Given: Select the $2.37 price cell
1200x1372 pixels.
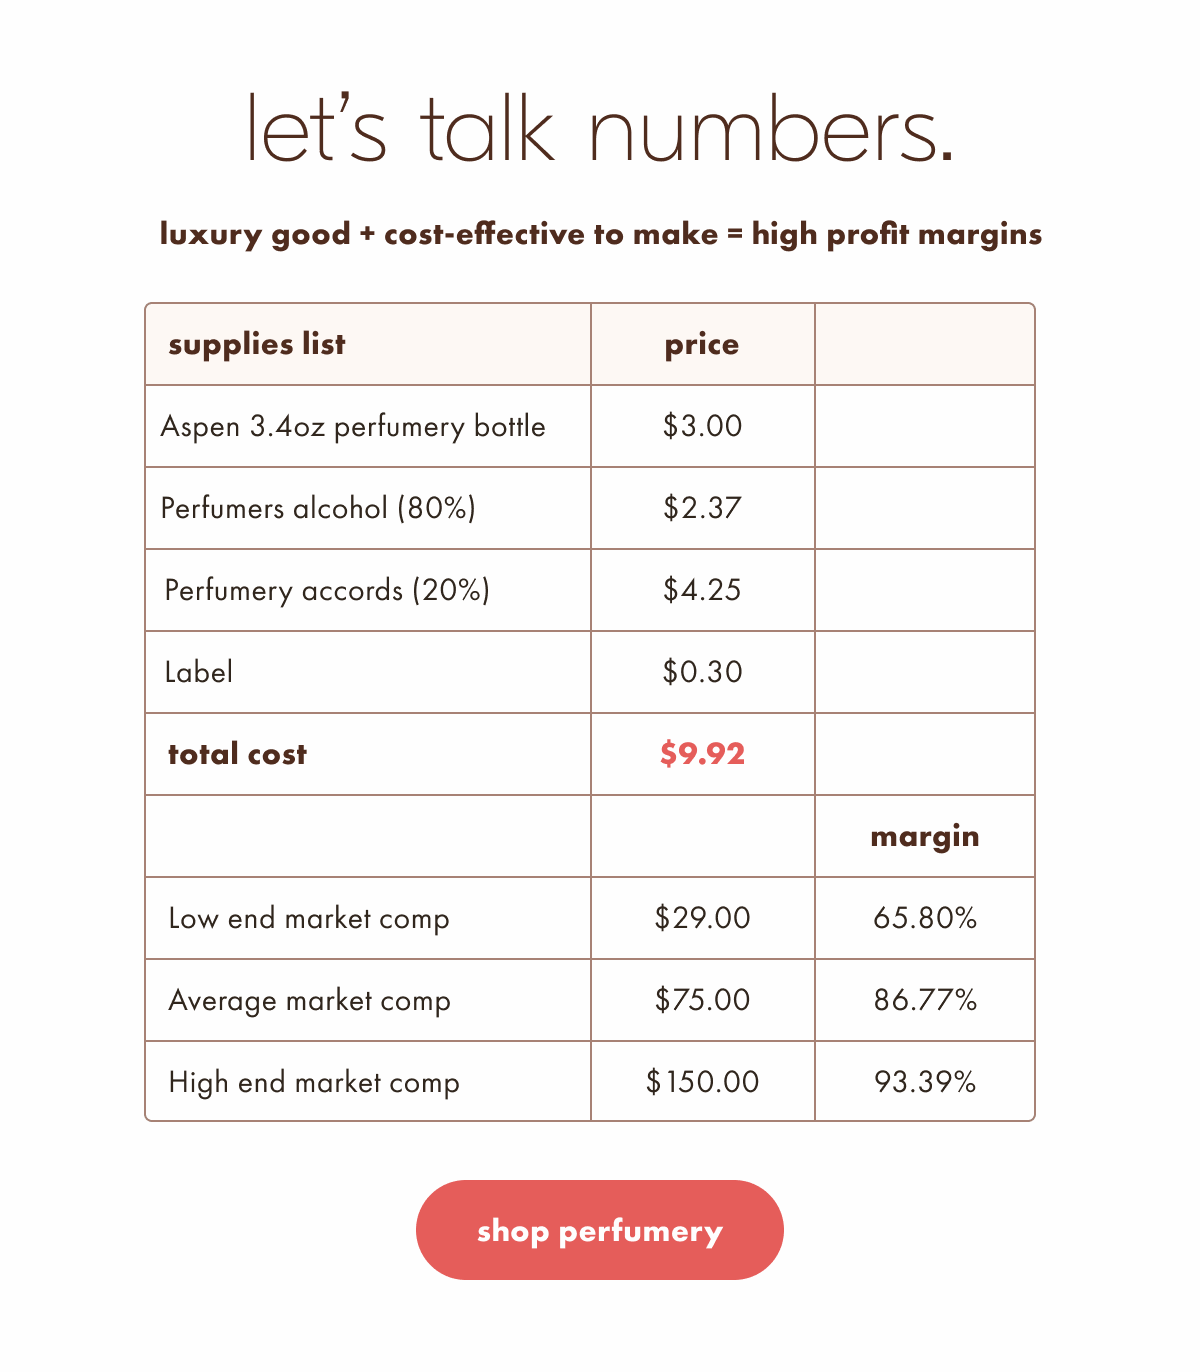Looking at the screenshot, I should click(x=702, y=508).
